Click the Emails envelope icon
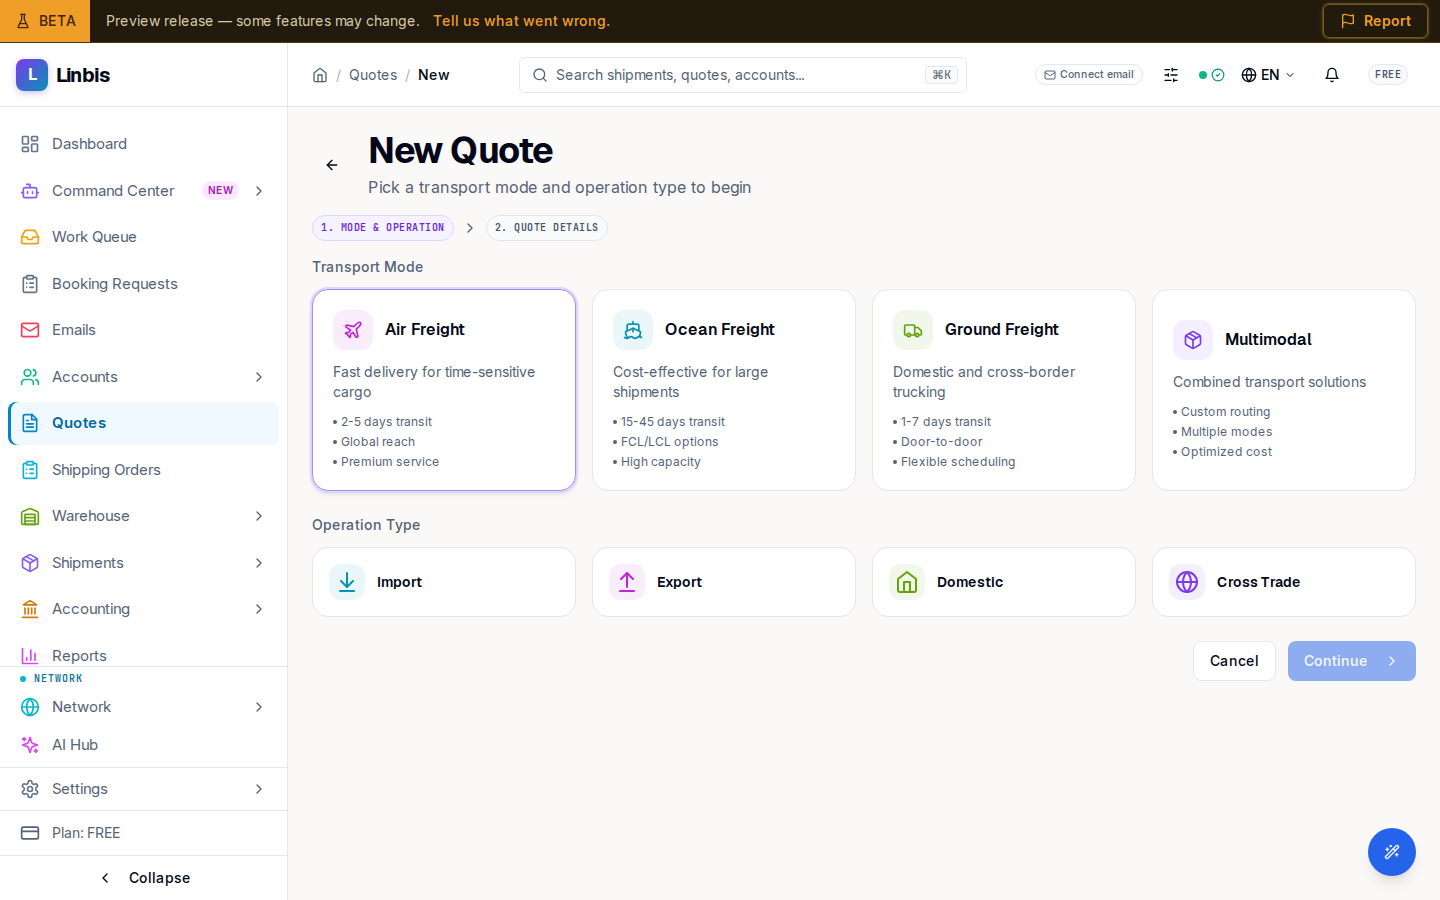The width and height of the screenshot is (1440, 900). point(30,330)
